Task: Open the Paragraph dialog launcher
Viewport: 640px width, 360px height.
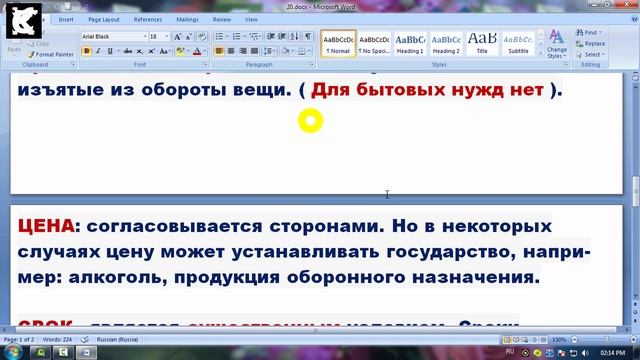Action: point(311,64)
